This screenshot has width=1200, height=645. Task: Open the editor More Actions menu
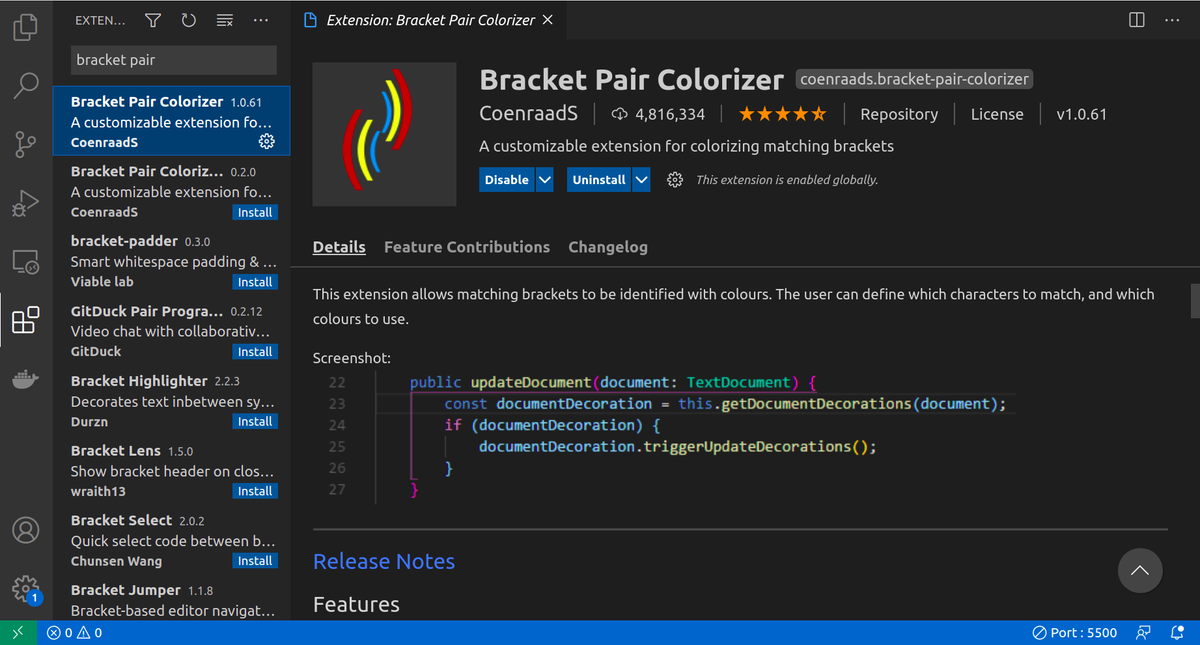tap(1172, 19)
